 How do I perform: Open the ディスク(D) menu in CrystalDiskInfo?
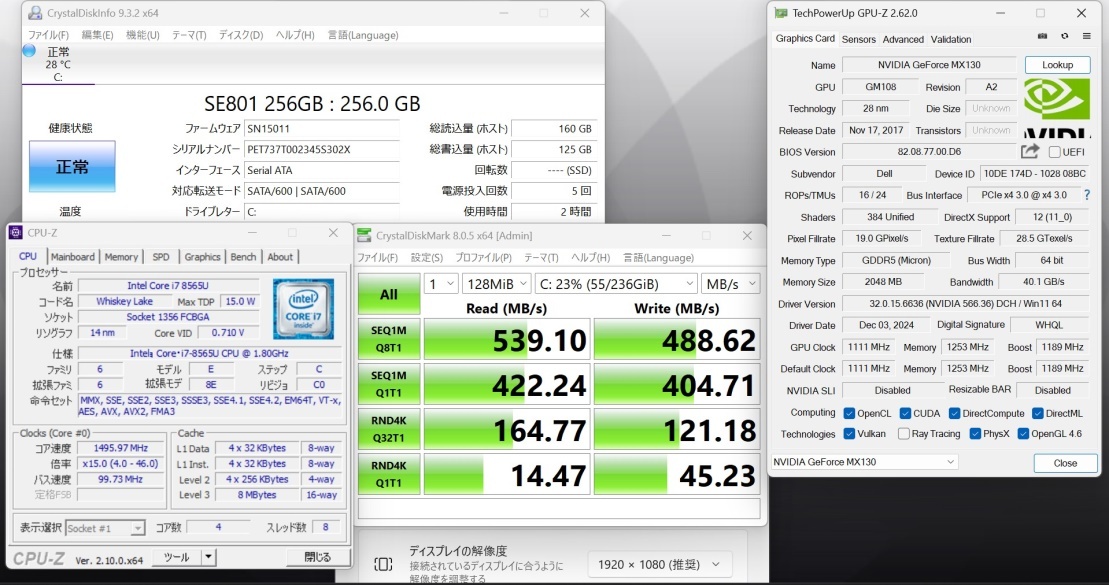[x=240, y=35]
